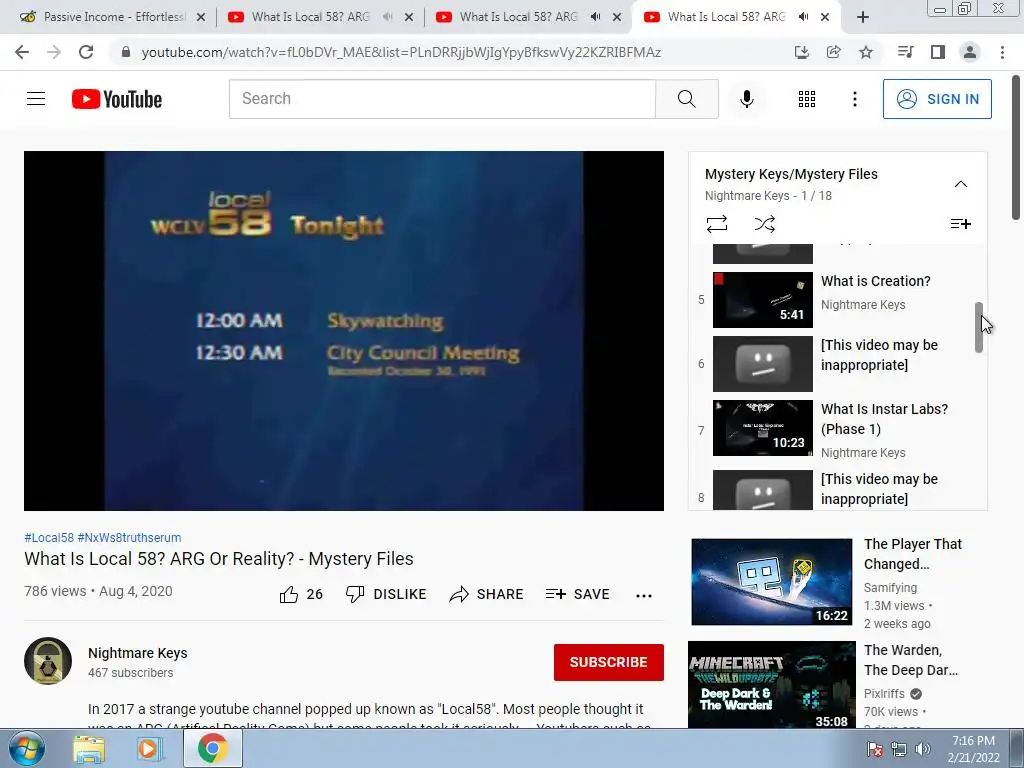Open a new browser tab

pos(863,17)
